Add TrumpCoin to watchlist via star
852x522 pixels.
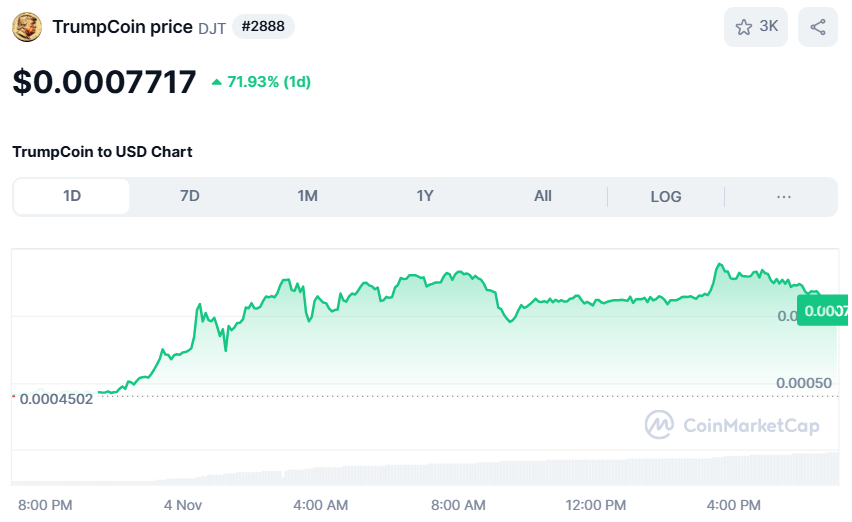point(744,27)
